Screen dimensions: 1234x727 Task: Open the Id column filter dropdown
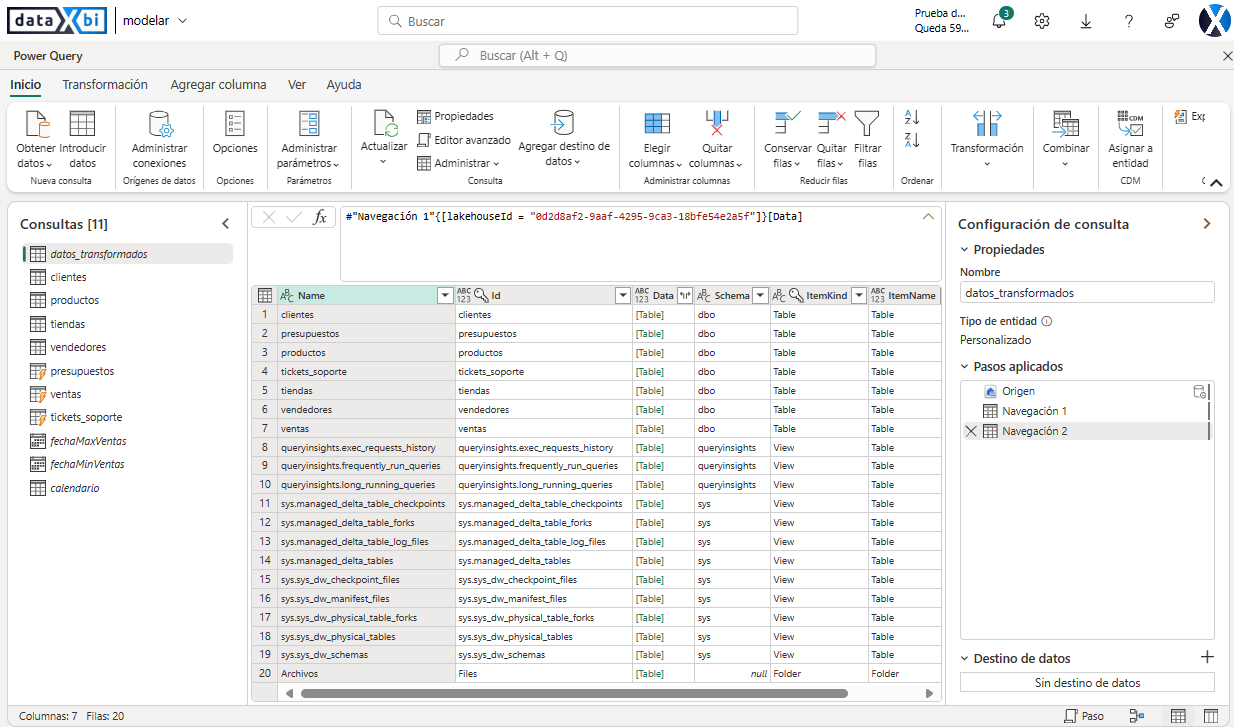(622, 295)
